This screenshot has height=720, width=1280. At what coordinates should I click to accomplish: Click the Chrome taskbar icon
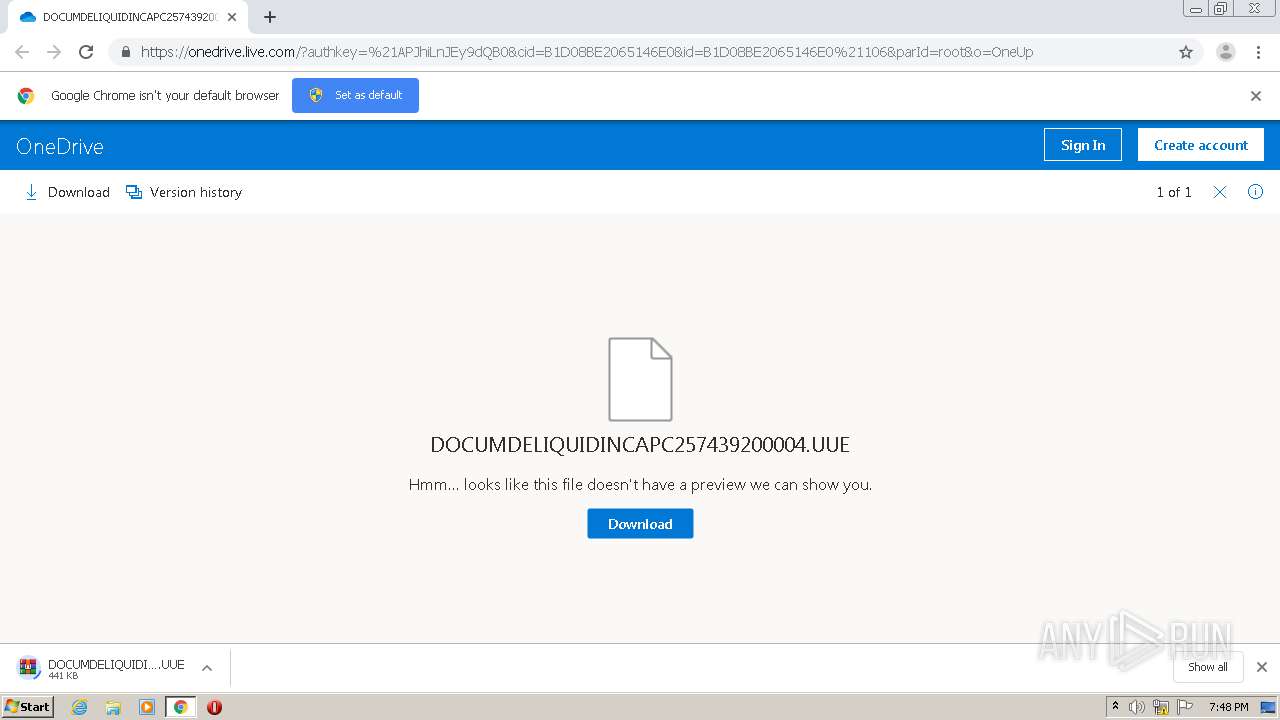tap(180, 707)
